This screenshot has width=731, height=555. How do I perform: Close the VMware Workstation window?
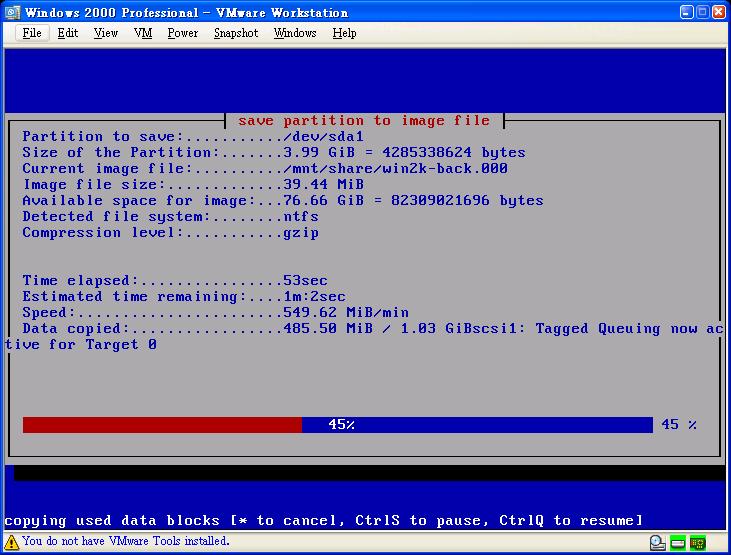[x=718, y=12]
